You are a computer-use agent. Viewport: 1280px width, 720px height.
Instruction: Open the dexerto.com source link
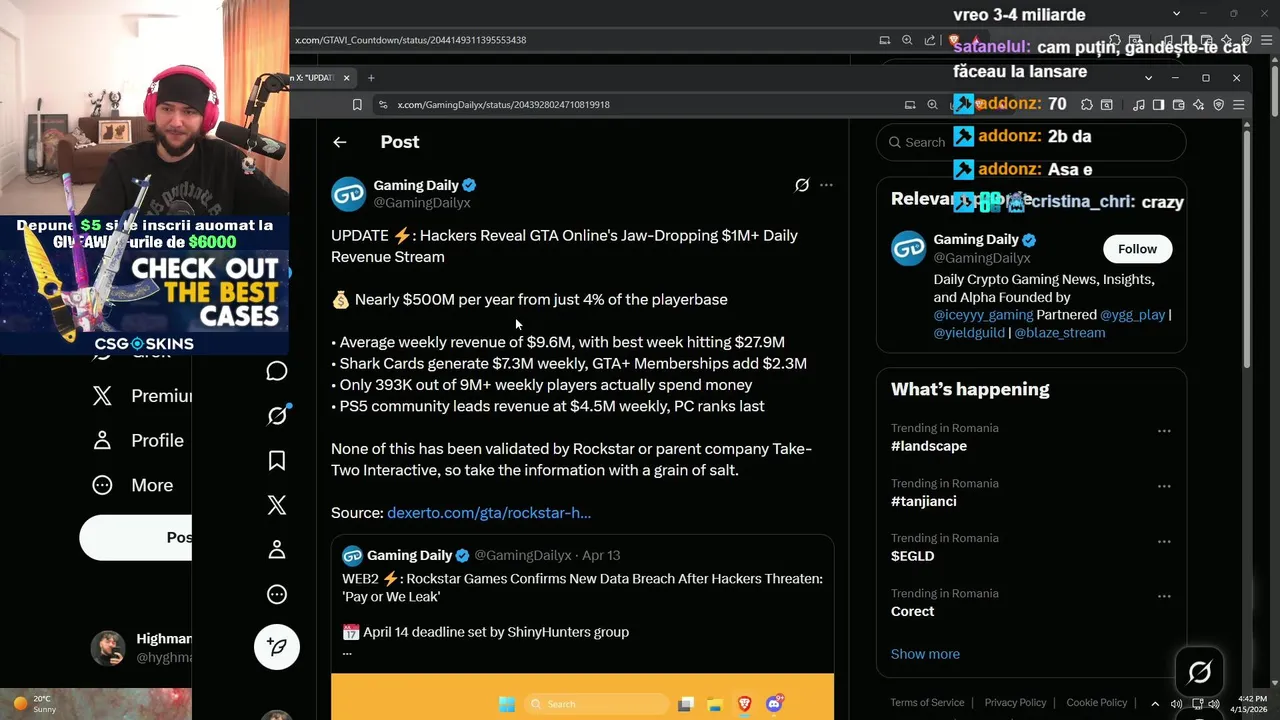pyautogui.click(x=489, y=513)
